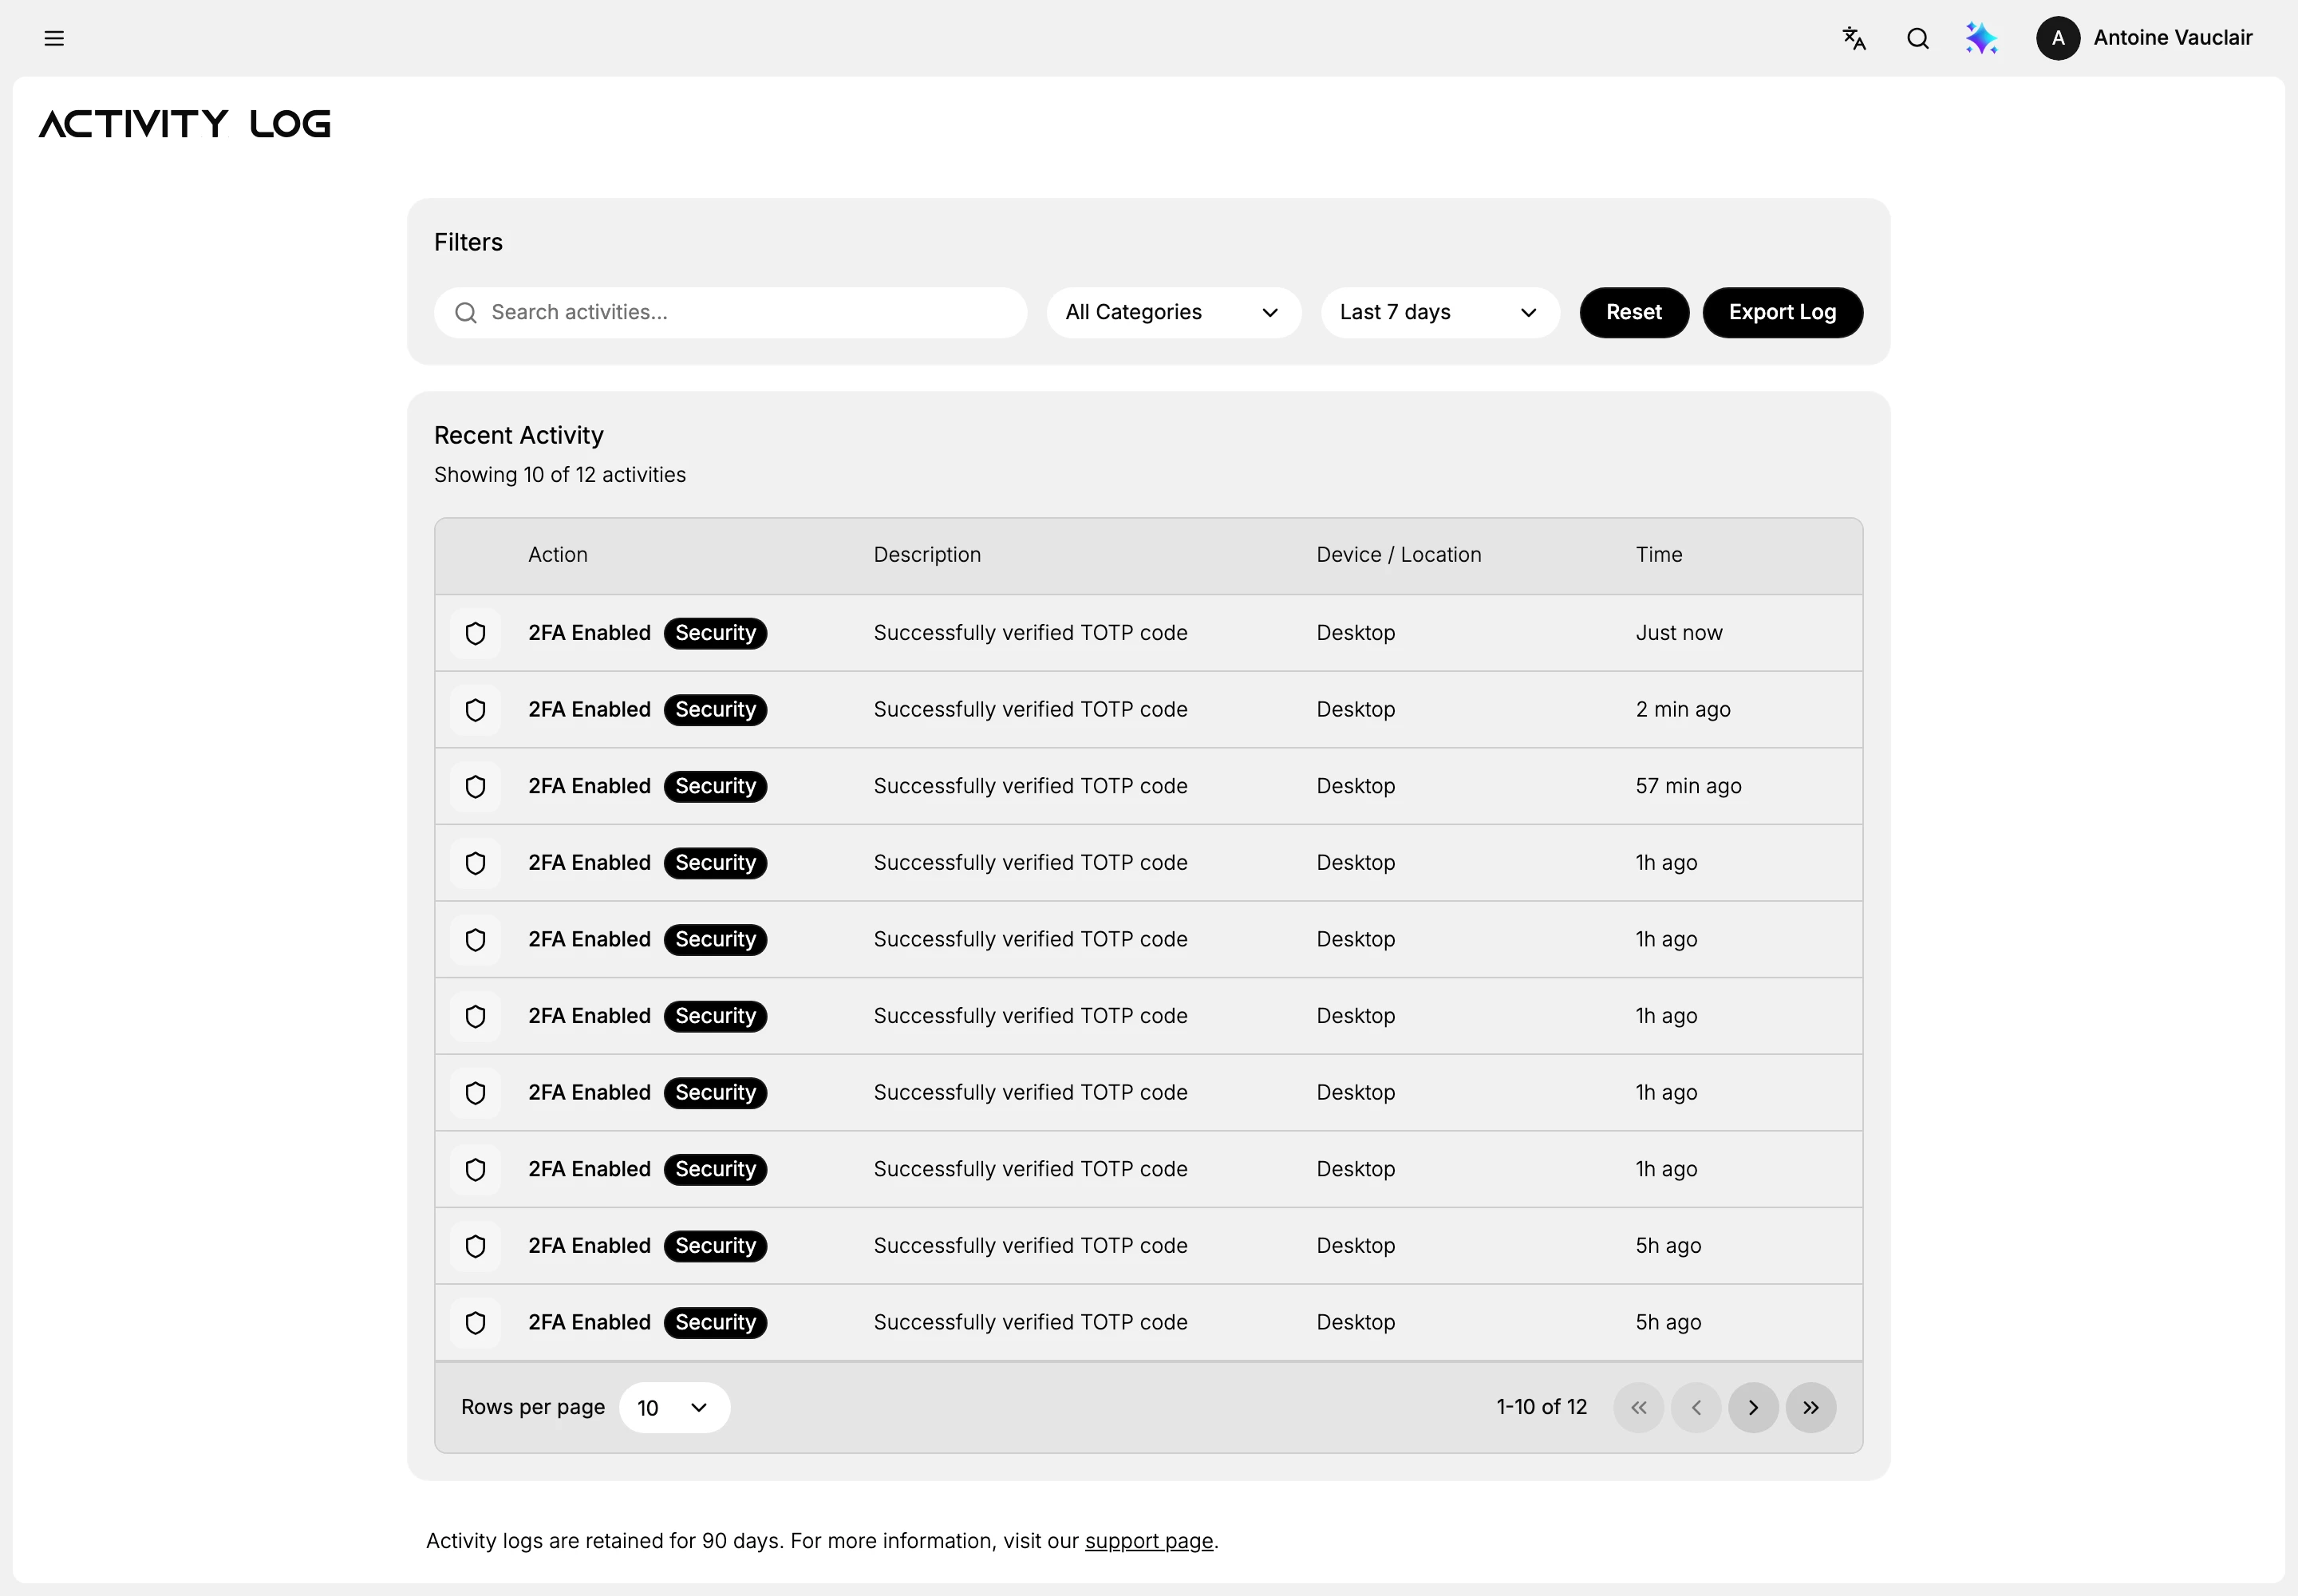Click the description in the 57 min ago row
This screenshot has width=2298, height=1596.
1030,786
